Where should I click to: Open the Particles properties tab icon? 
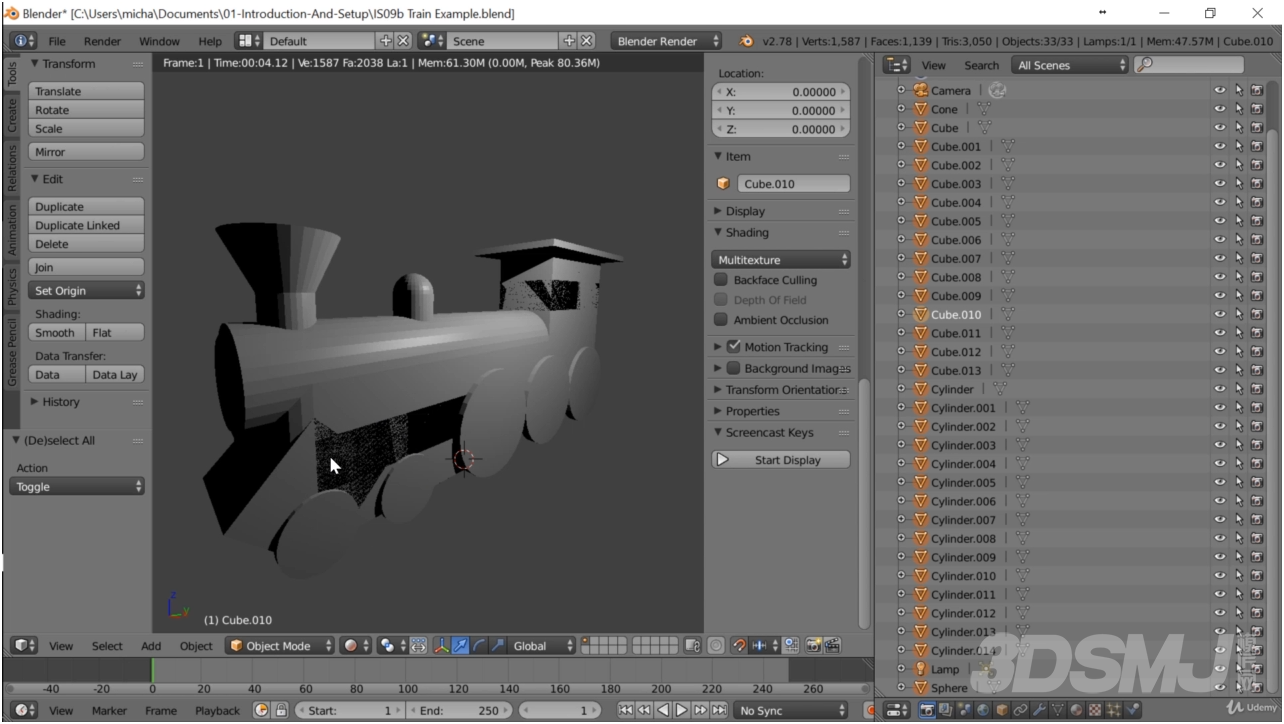1113,709
